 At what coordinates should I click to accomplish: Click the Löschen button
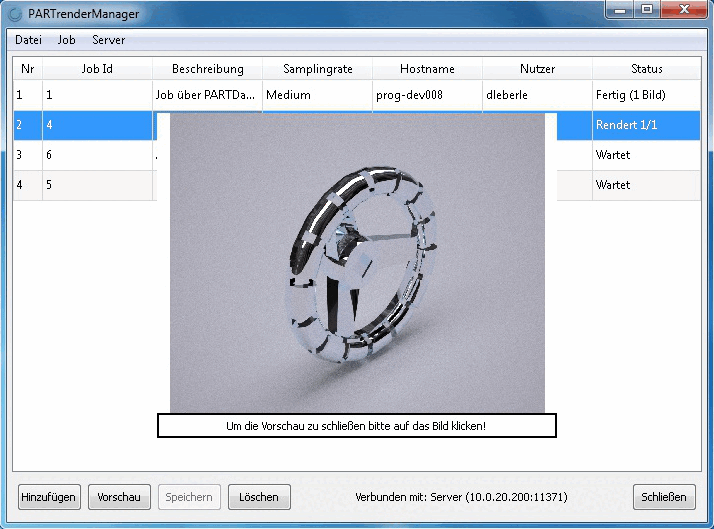coord(259,497)
